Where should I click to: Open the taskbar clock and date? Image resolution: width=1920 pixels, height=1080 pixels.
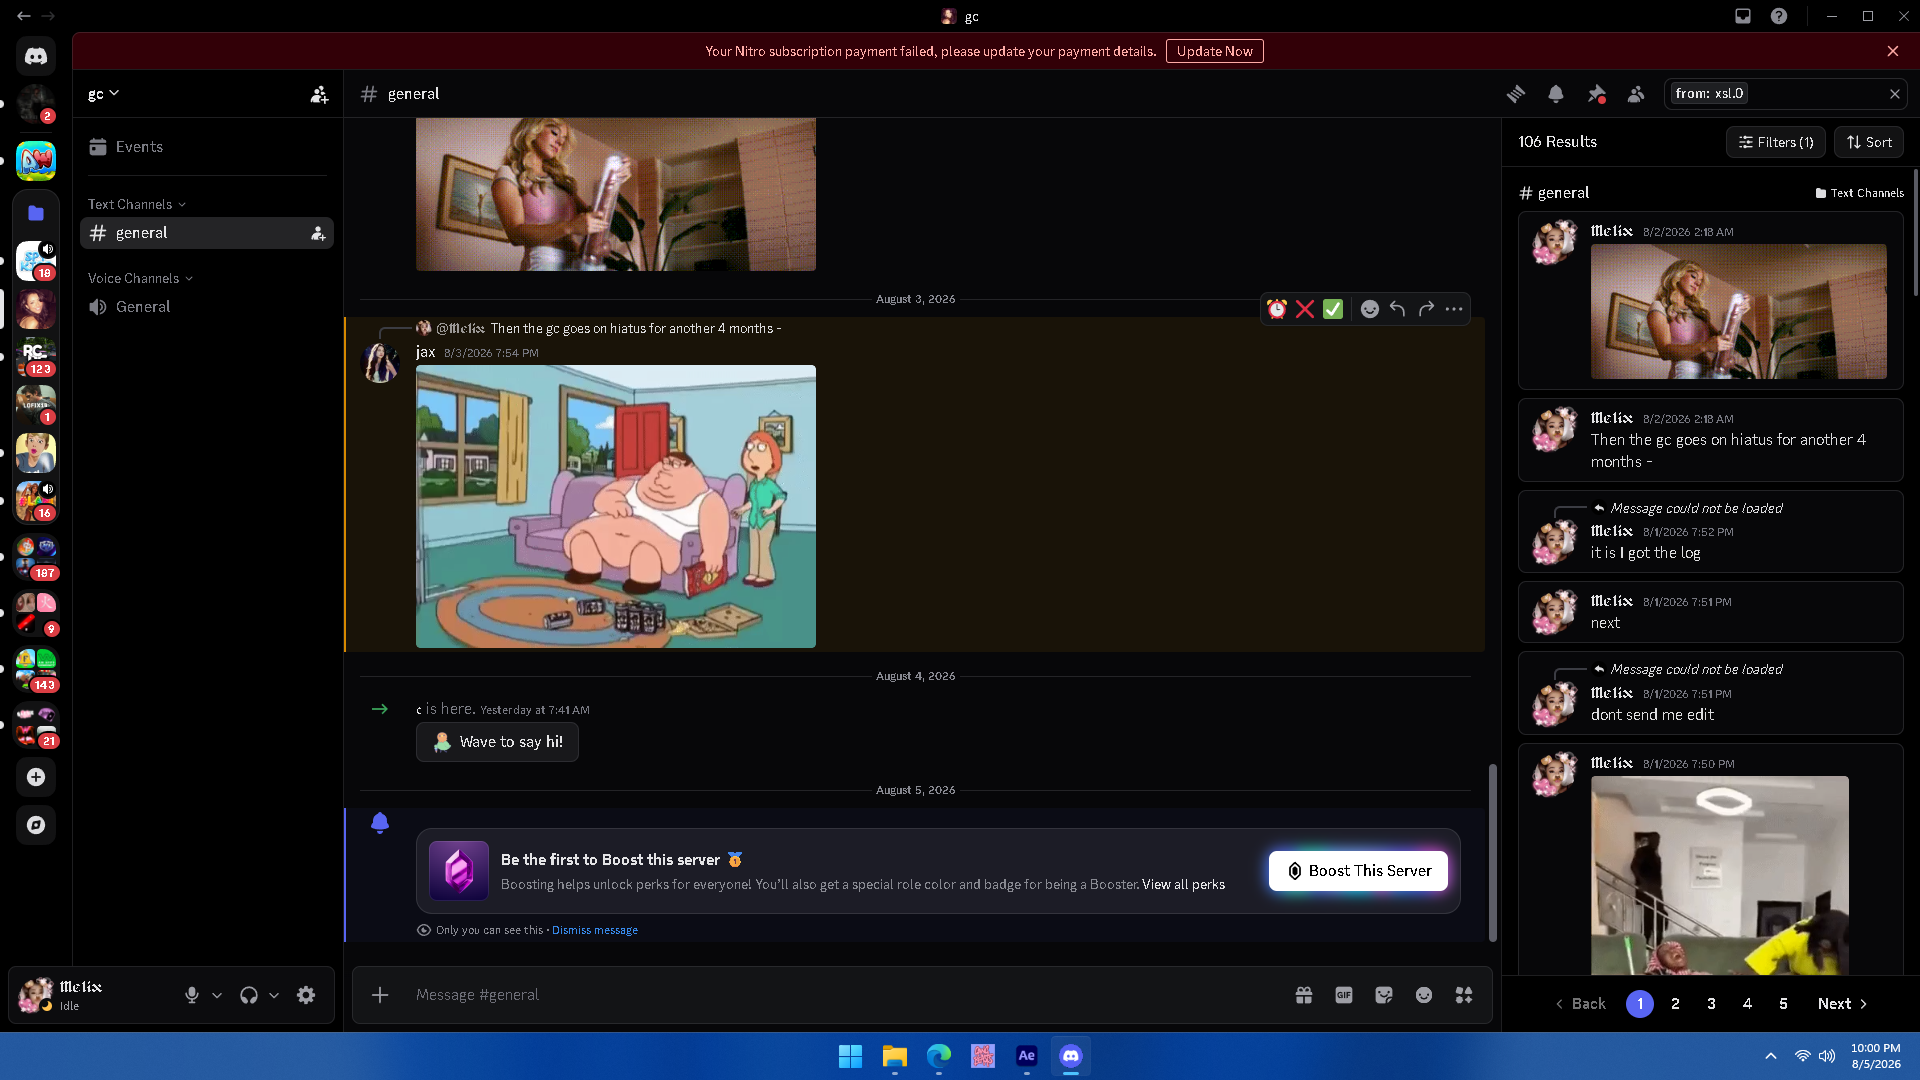1875,1056
